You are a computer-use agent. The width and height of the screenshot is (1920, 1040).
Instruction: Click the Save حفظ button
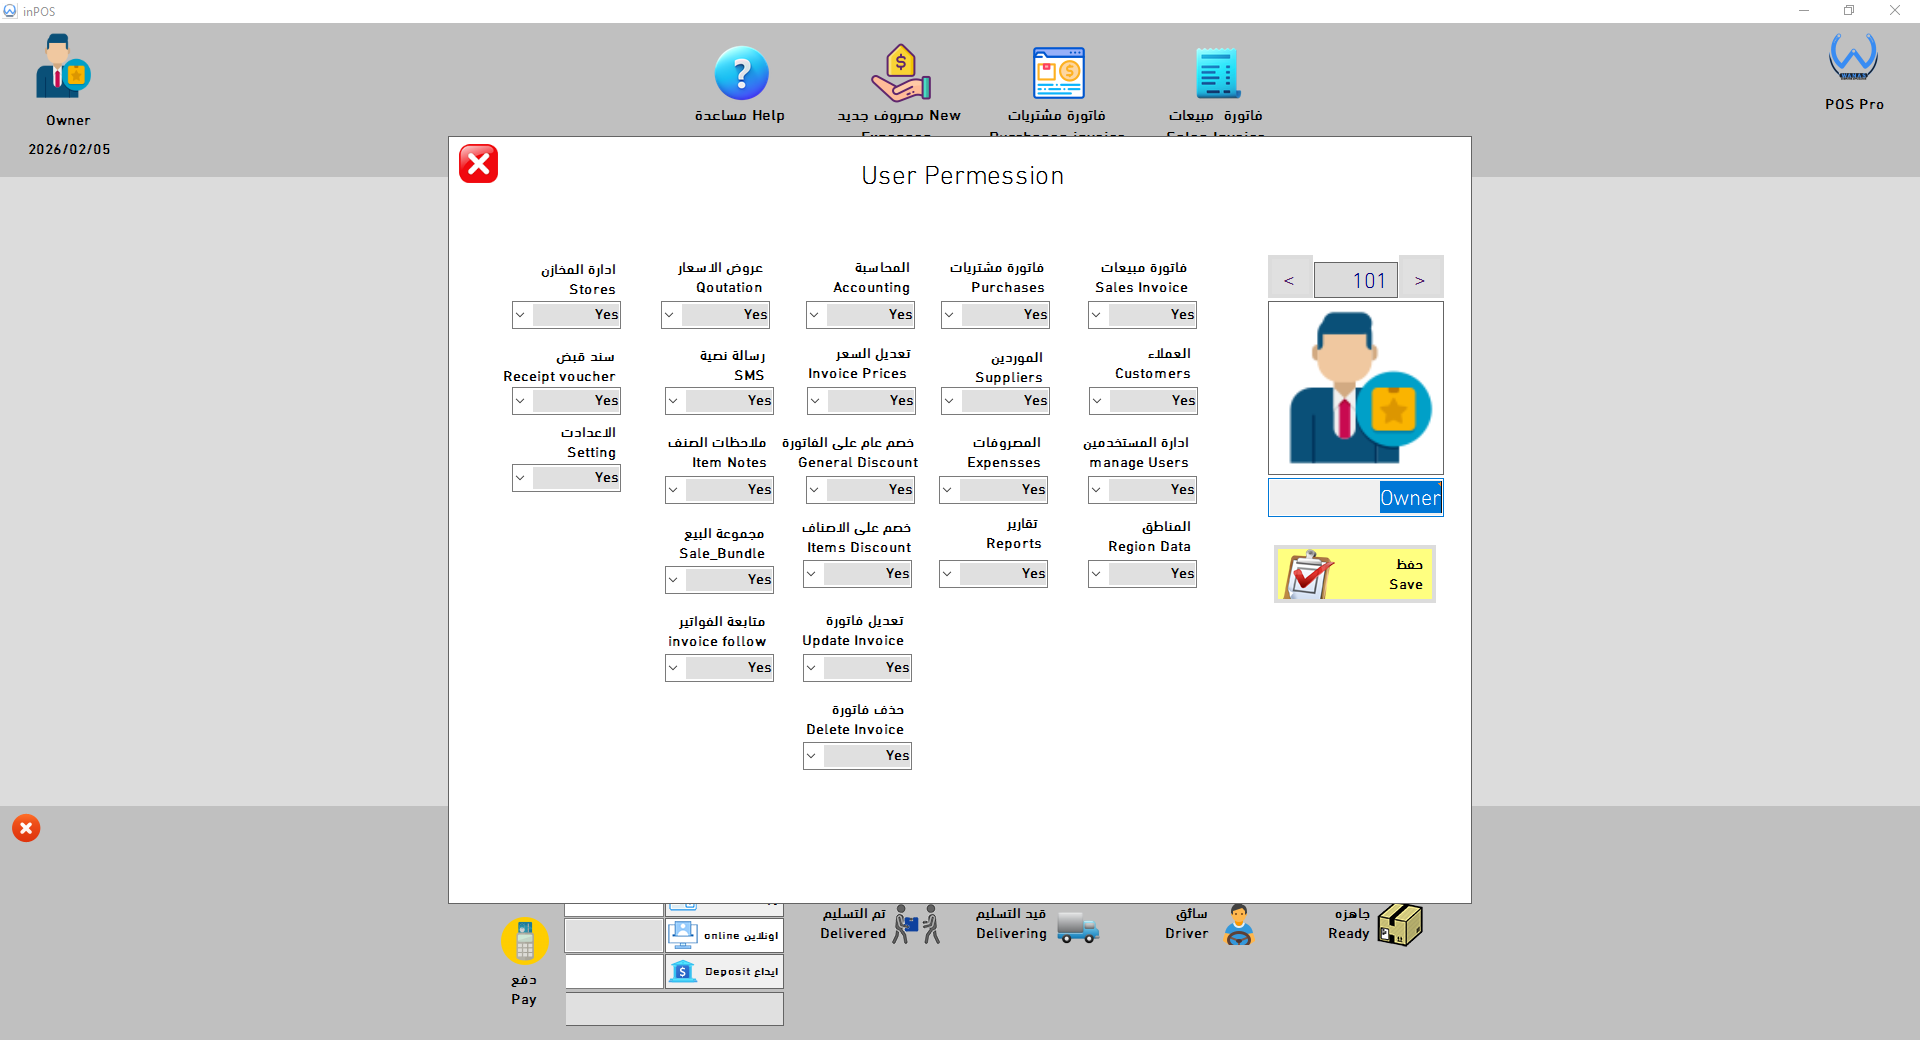click(1354, 574)
